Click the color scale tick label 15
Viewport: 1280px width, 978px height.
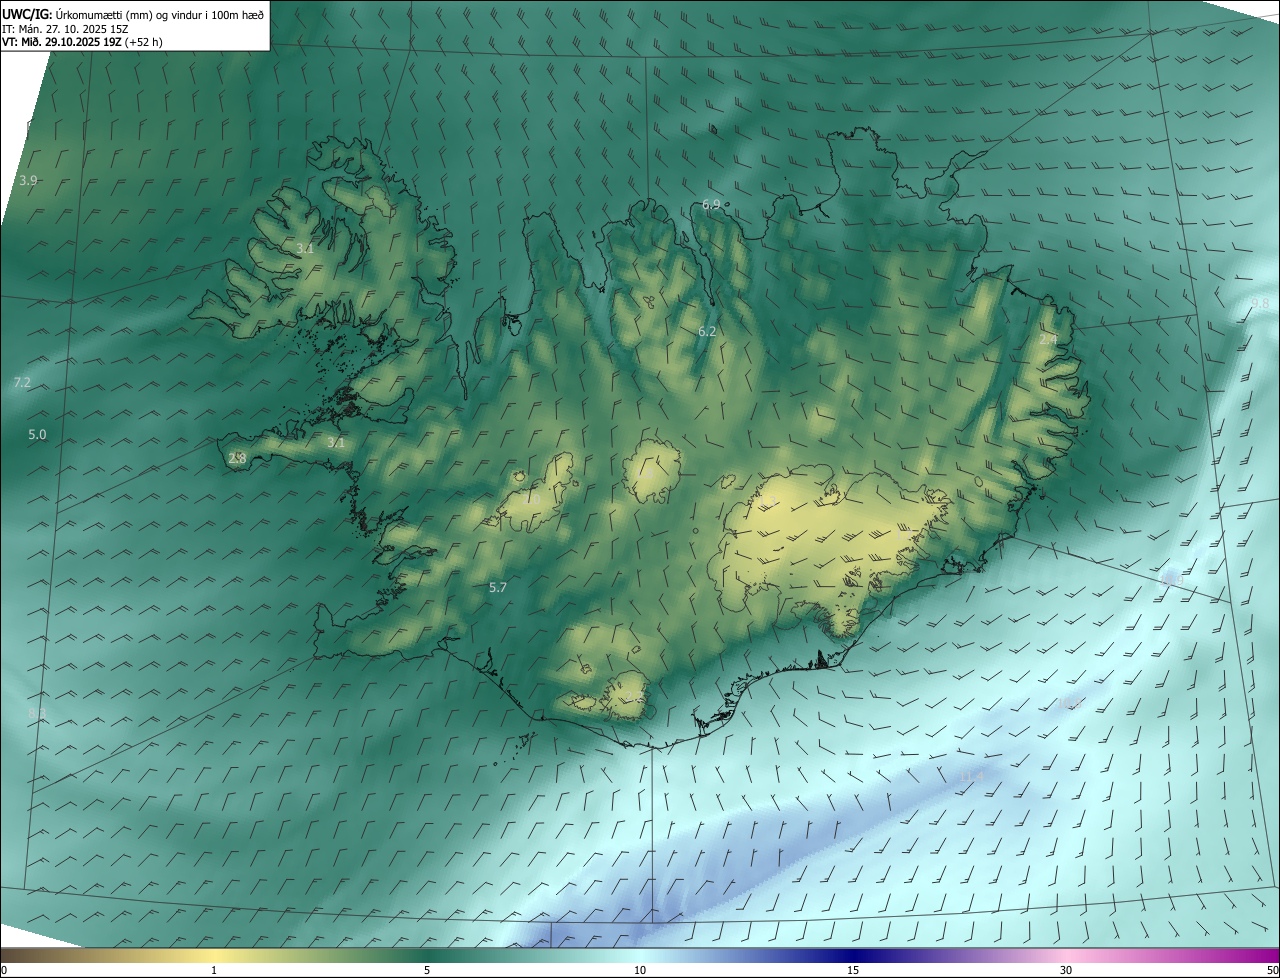tap(853, 971)
